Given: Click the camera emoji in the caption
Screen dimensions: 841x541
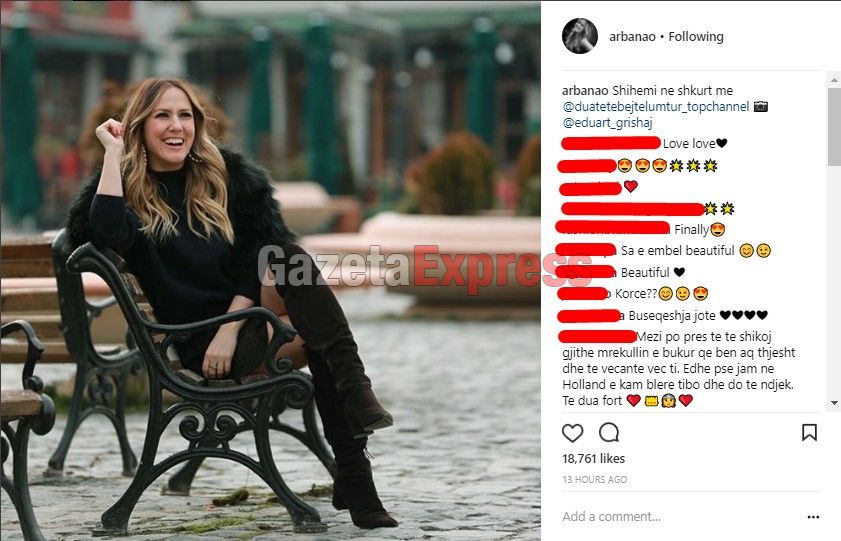Looking at the screenshot, I should pos(761,106).
